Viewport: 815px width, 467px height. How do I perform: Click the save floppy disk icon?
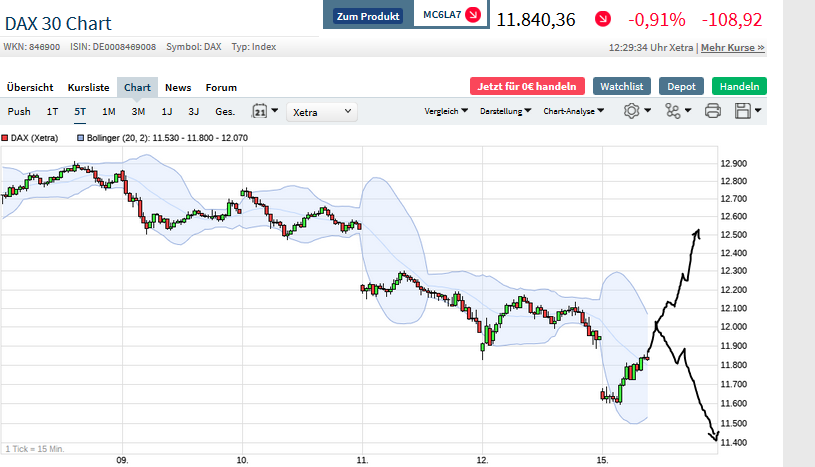click(x=743, y=111)
